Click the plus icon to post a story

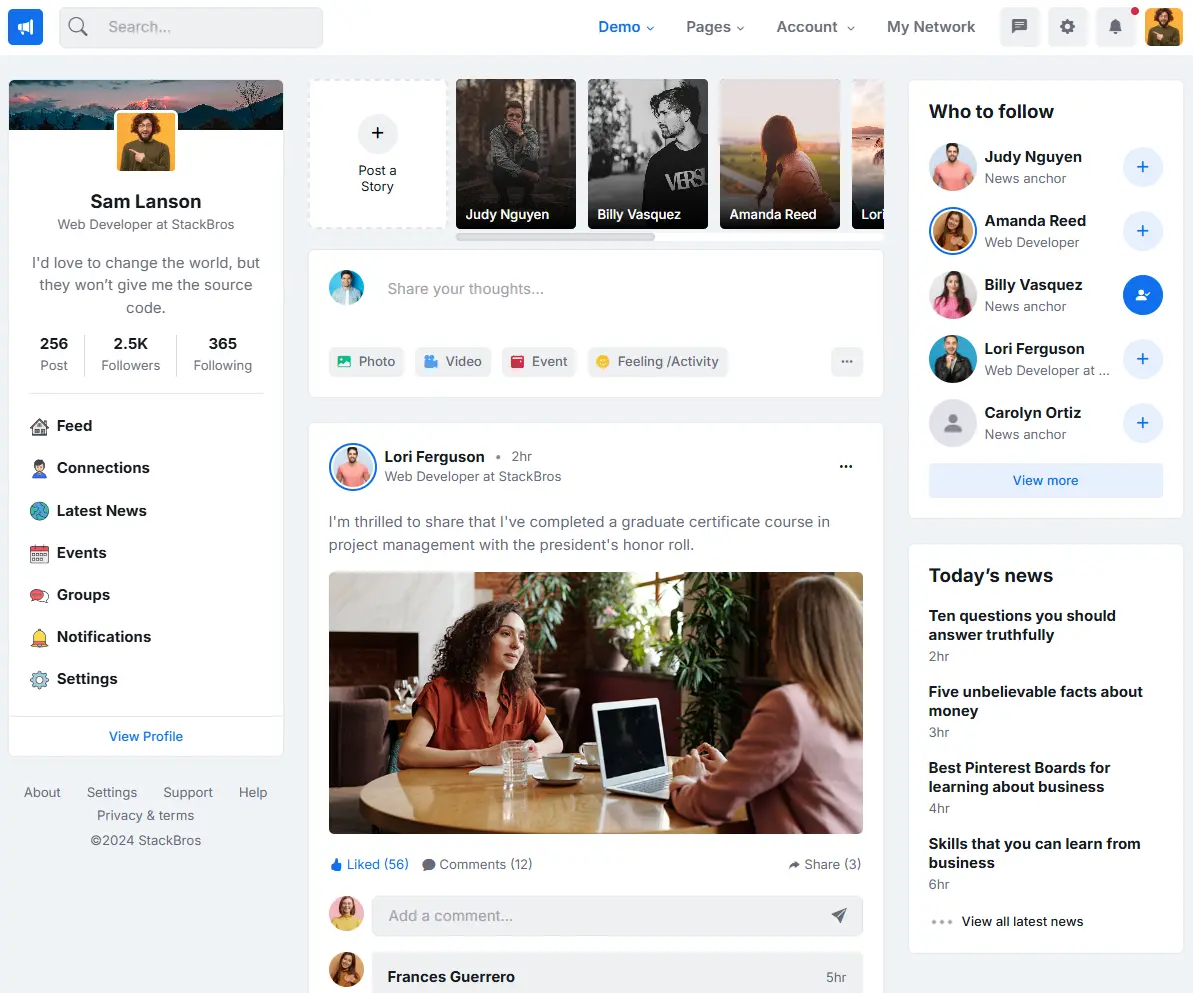click(377, 133)
